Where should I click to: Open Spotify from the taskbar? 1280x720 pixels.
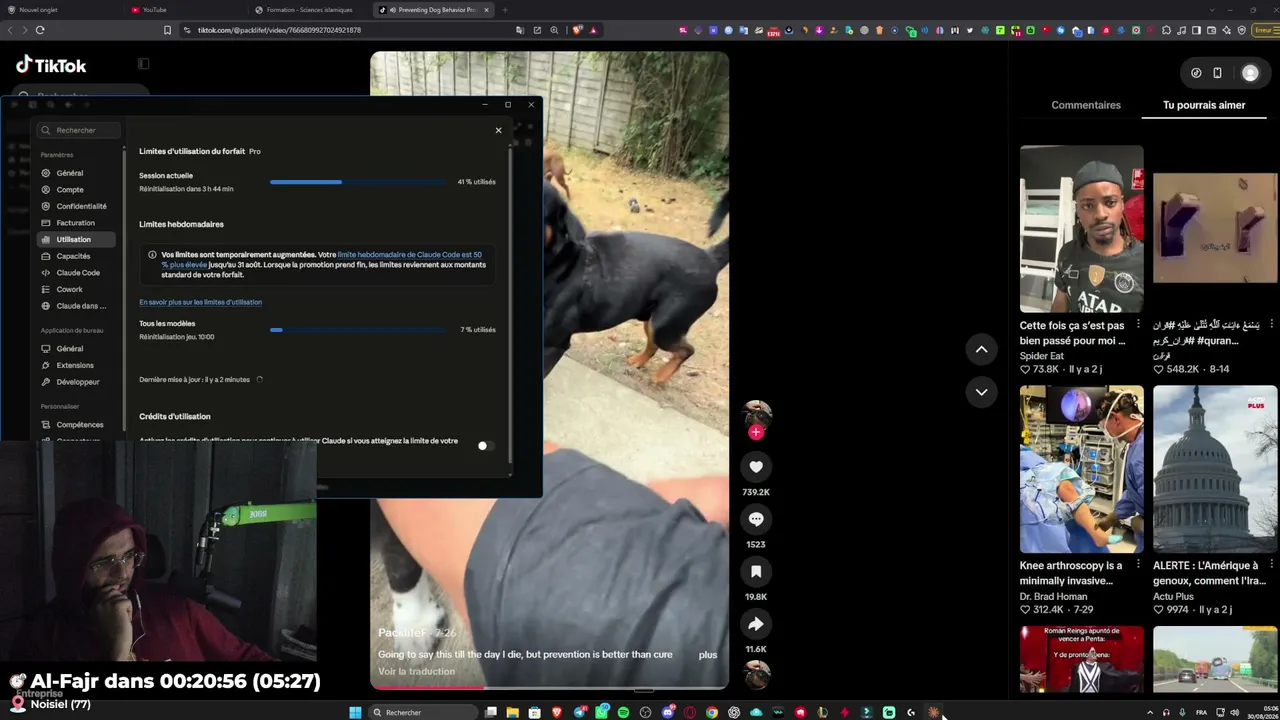tap(623, 712)
